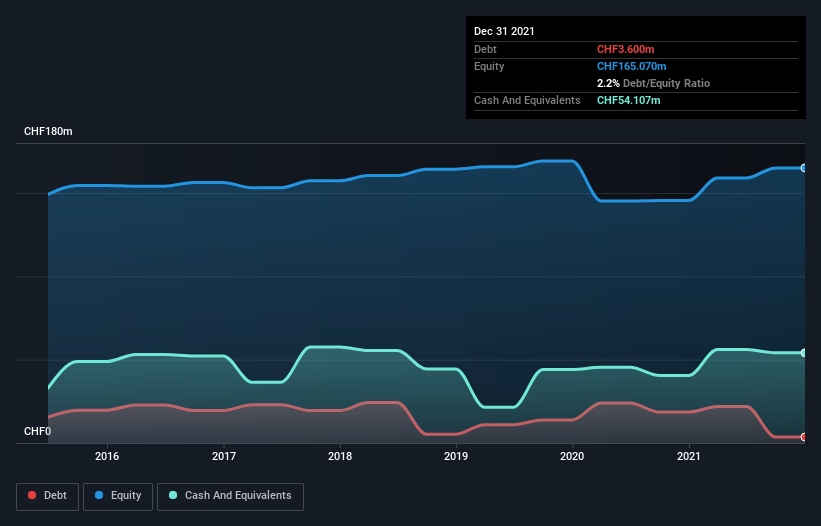821x526 pixels.
Task: Click the CHF54.107m cash value
Action: [x=628, y=100]
